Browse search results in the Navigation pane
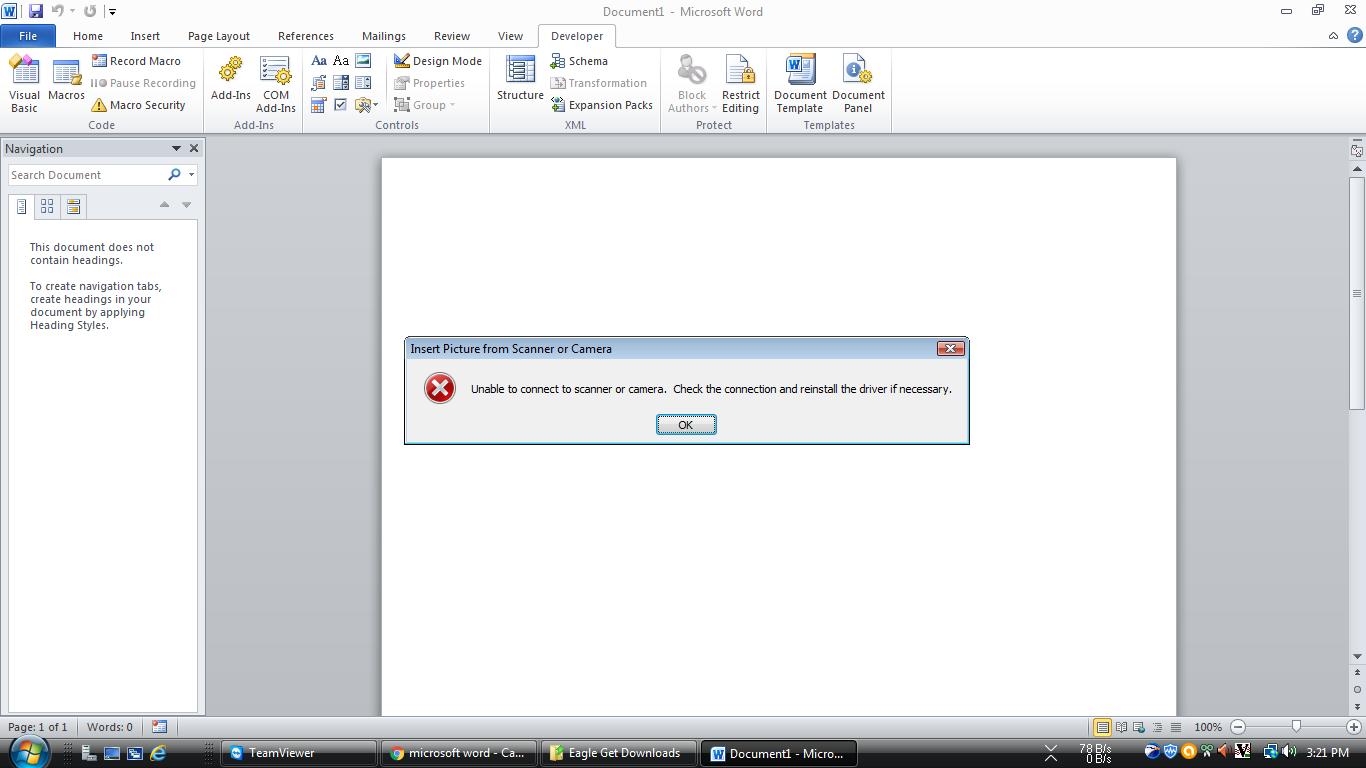The width and height of the screenshot is (1366, 768). (73, 206)
